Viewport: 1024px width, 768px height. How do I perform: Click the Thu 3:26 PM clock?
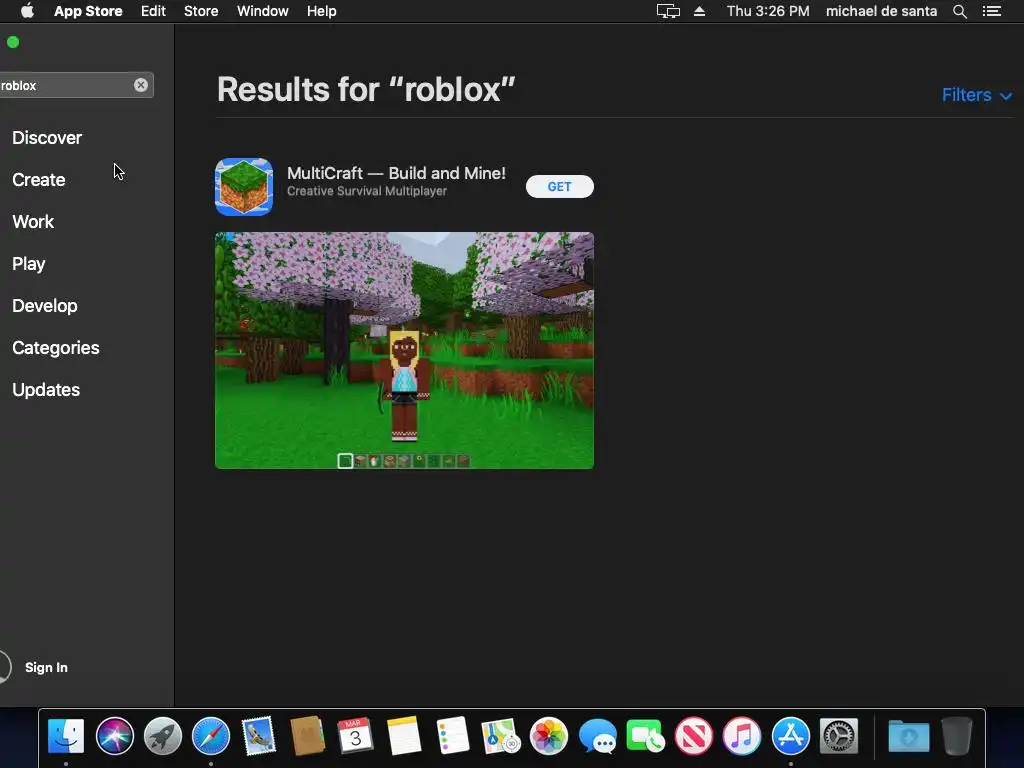768,11
